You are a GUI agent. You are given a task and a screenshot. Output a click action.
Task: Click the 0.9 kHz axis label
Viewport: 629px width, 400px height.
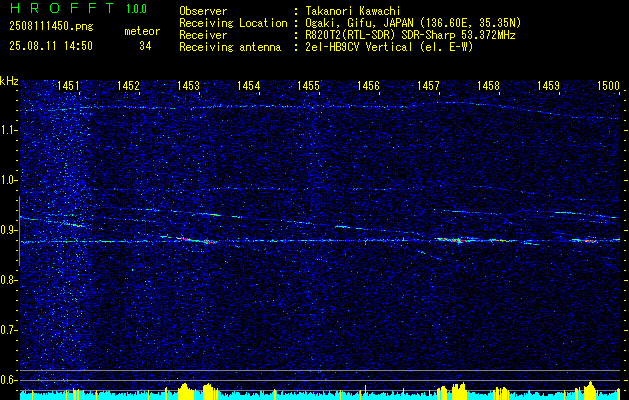tap(9, 230)
